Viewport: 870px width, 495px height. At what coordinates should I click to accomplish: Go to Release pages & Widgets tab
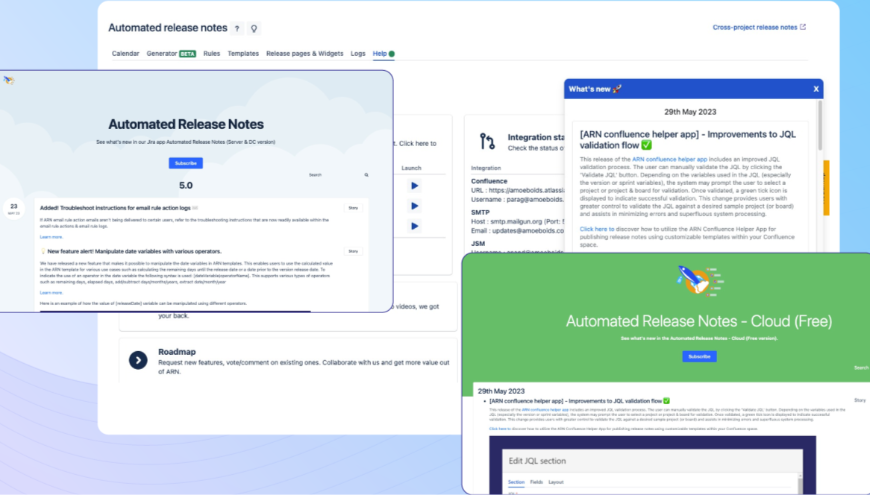pos(305,54)
